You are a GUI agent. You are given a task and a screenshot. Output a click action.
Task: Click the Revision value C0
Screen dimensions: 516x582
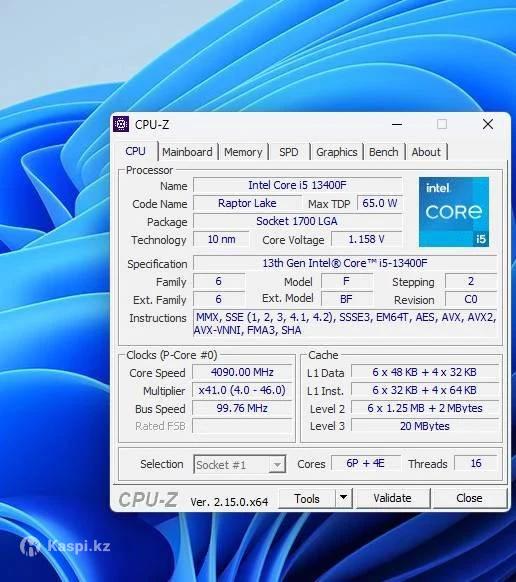(x=471, y=299)
